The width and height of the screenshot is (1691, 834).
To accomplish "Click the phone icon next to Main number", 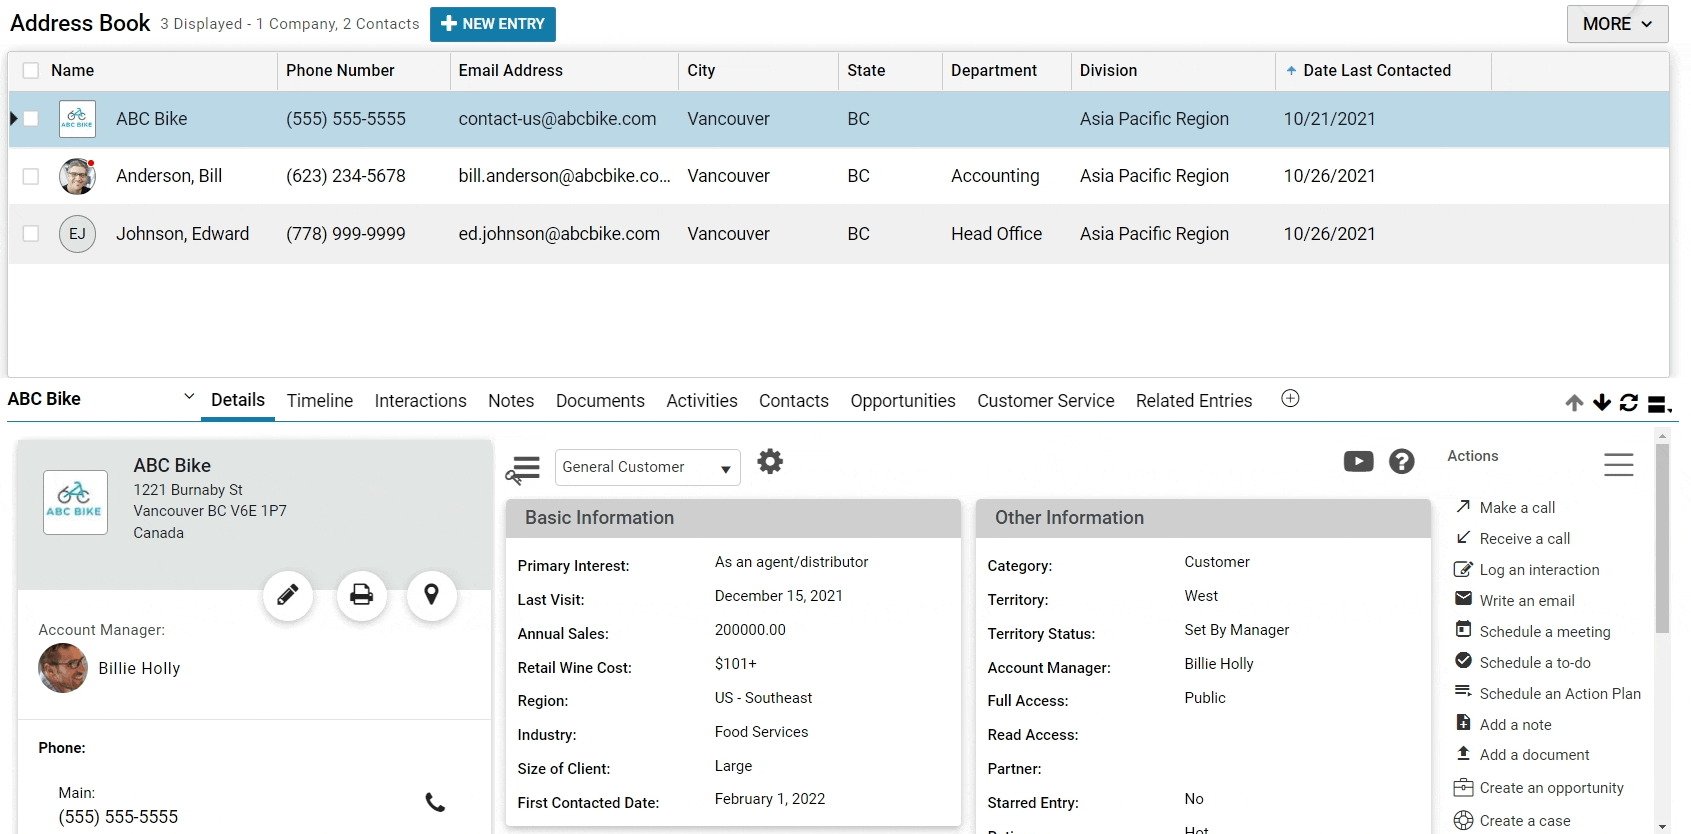I will [435, 803].
